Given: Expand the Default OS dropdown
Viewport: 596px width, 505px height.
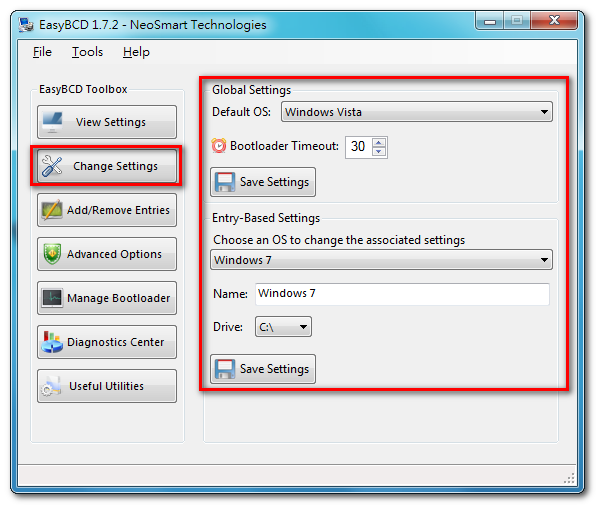Looking at the screenshot, I should pos(417,112).
